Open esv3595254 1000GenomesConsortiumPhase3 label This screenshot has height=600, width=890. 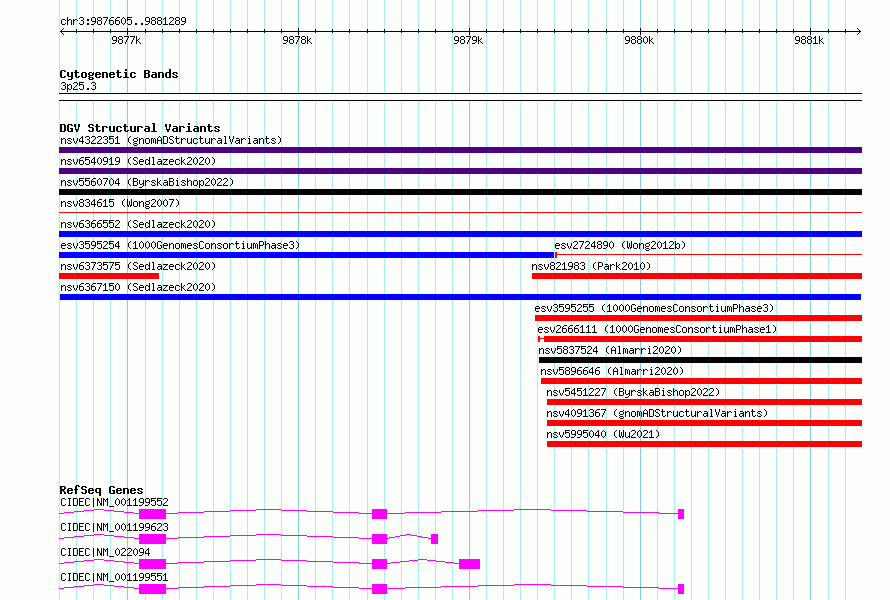180,245
